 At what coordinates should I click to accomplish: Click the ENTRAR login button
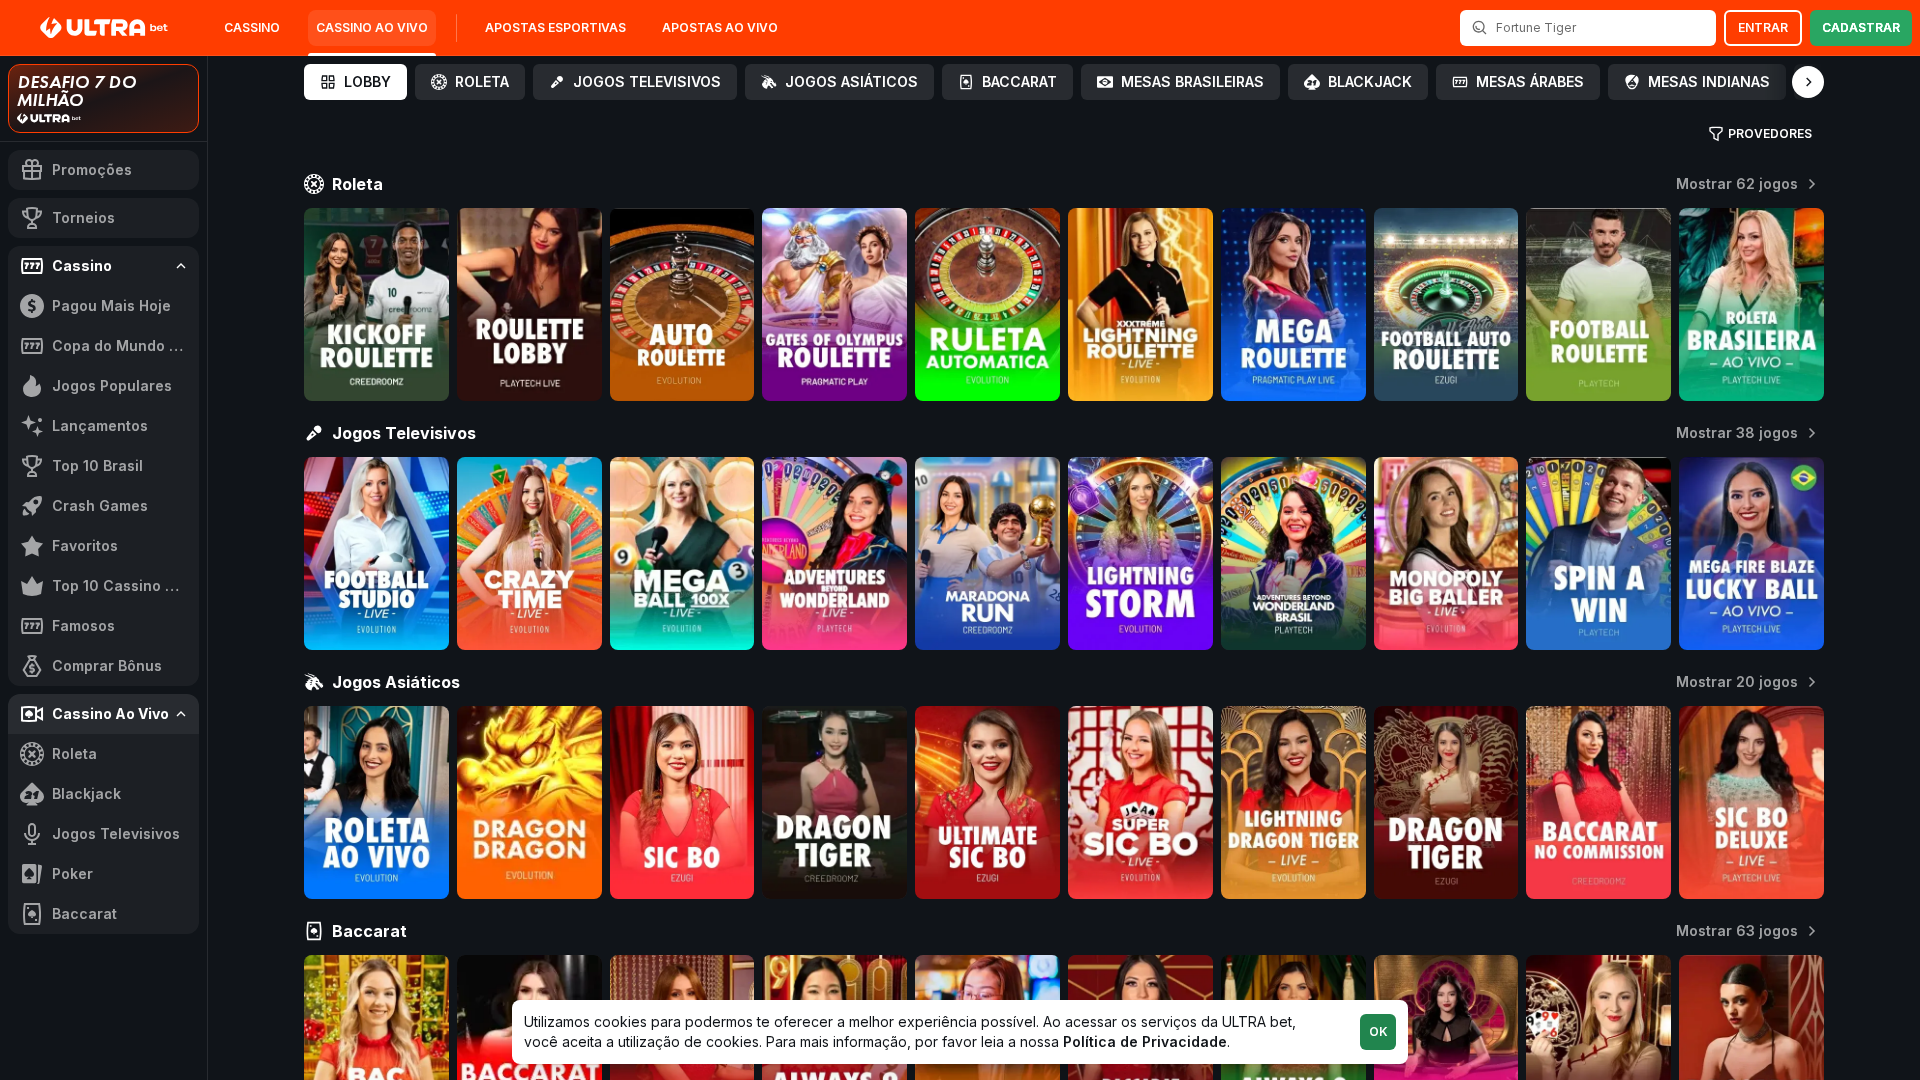click(x=1763, y=28)
